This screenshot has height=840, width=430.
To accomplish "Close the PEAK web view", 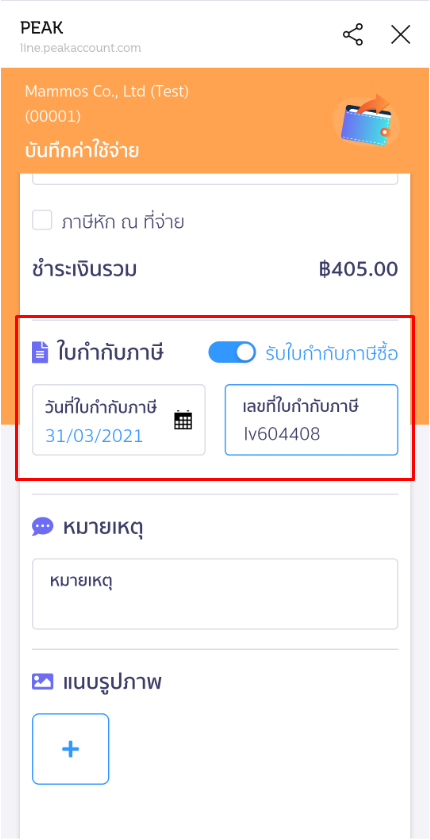I will tap(400, 34).
